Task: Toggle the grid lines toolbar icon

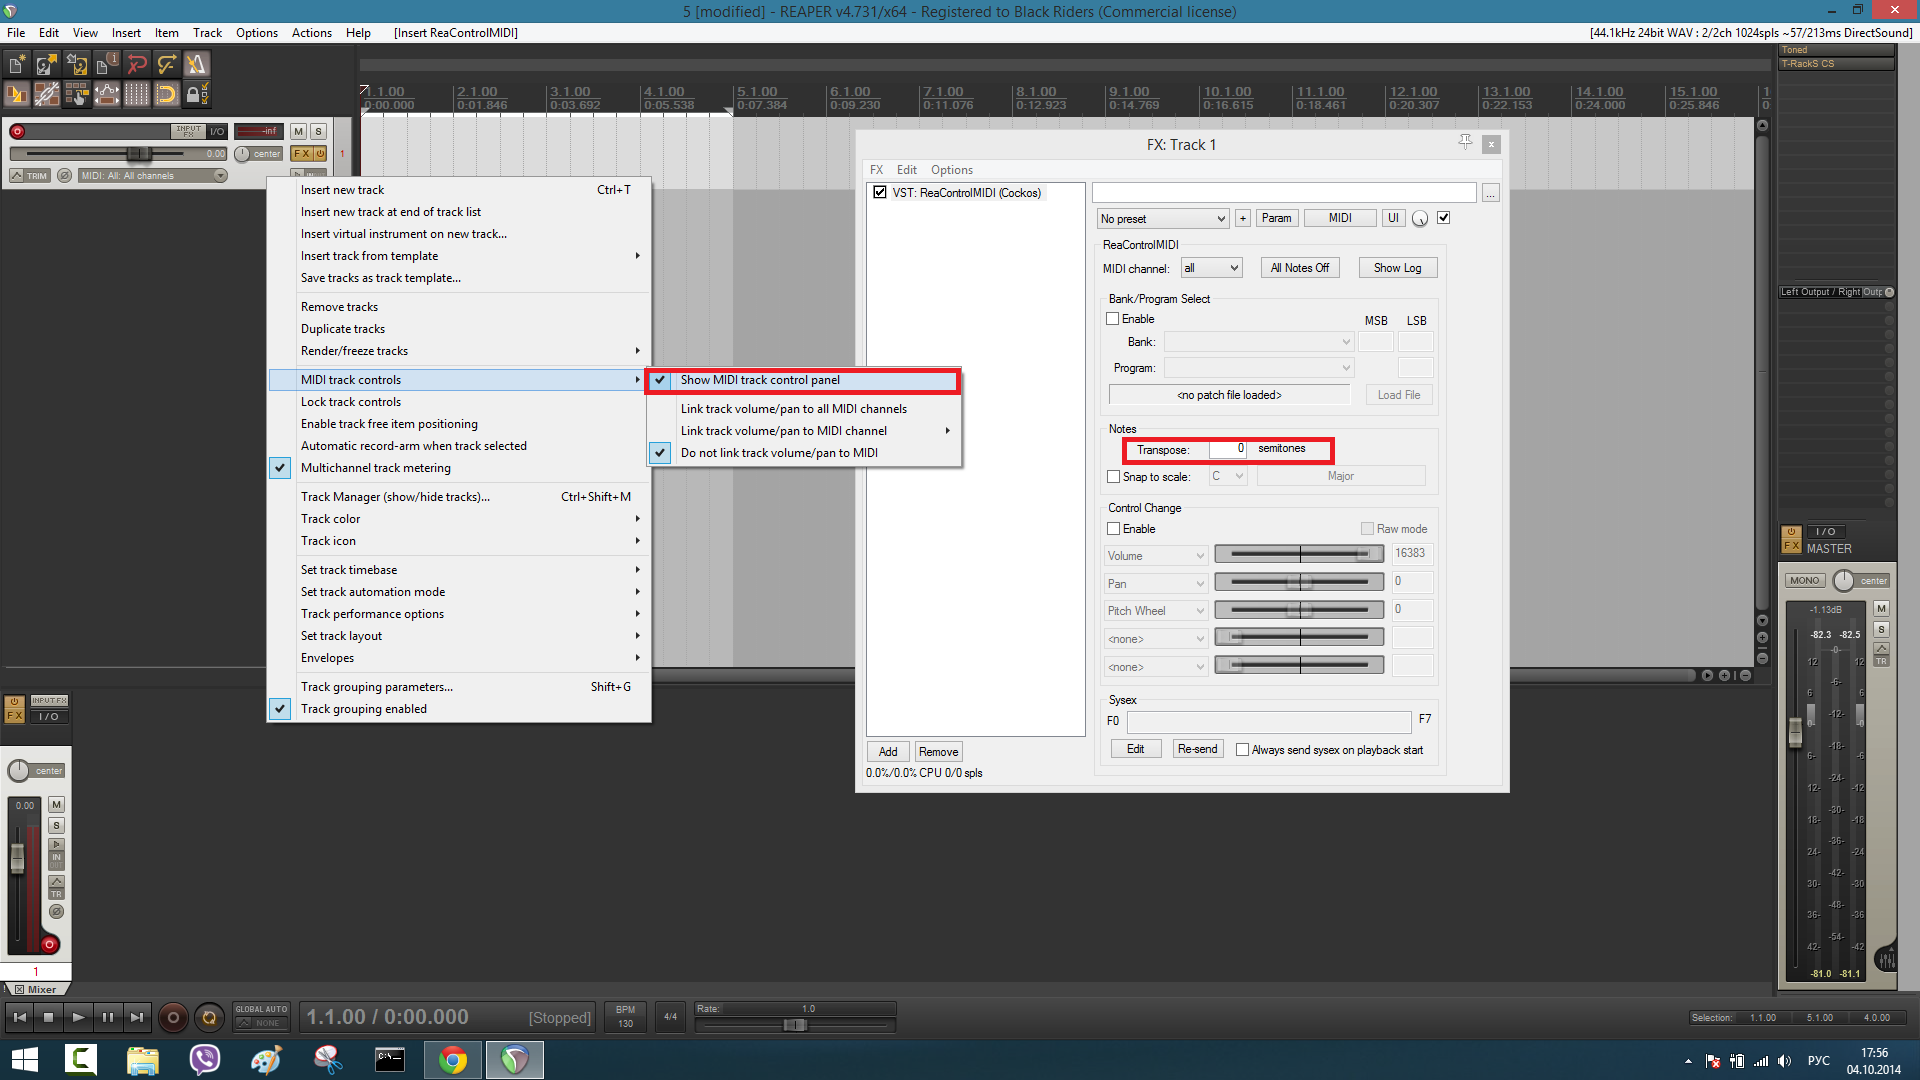Action: click(x=137, y=95)
